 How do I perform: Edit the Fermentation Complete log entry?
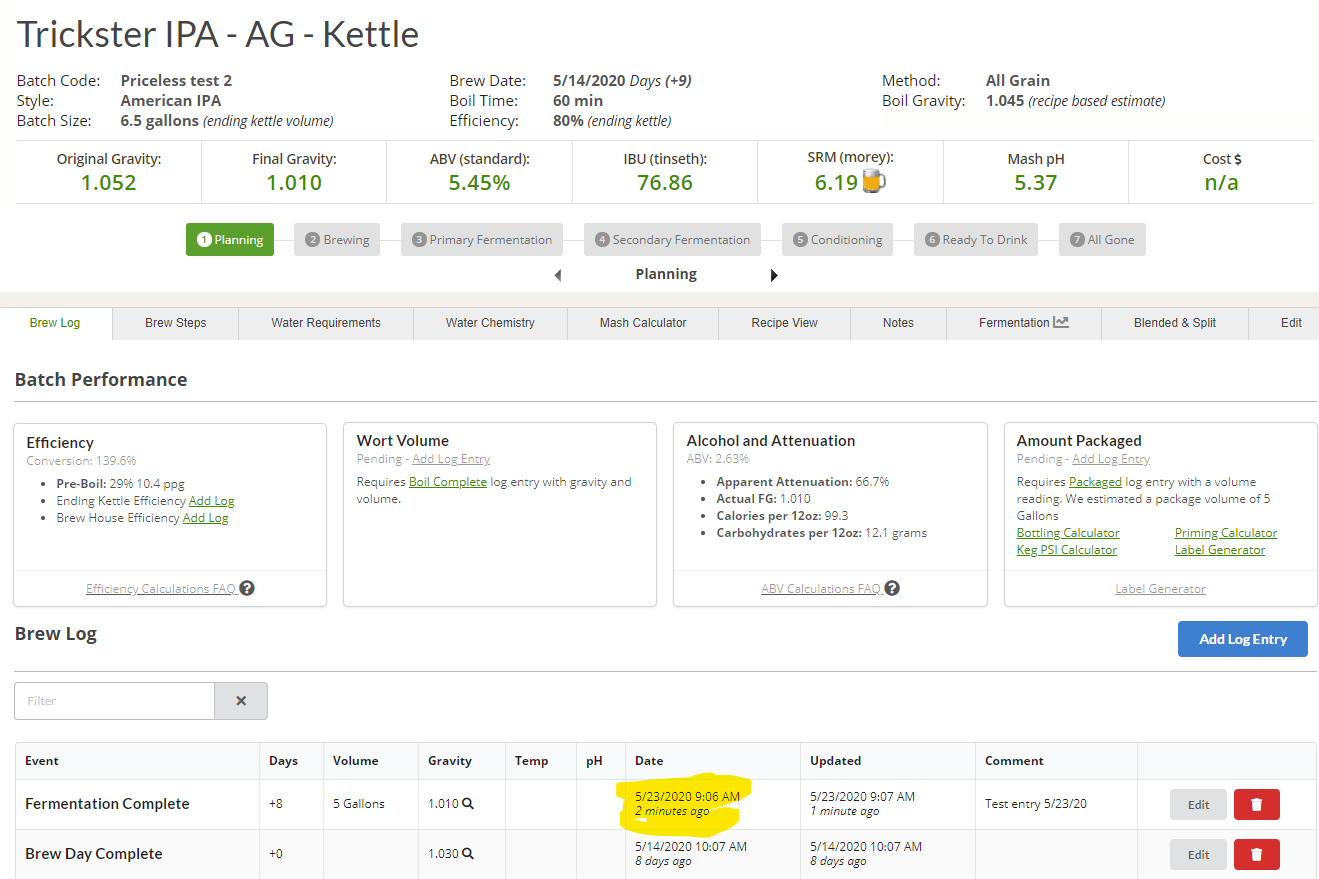click(x=1198, y=804)
